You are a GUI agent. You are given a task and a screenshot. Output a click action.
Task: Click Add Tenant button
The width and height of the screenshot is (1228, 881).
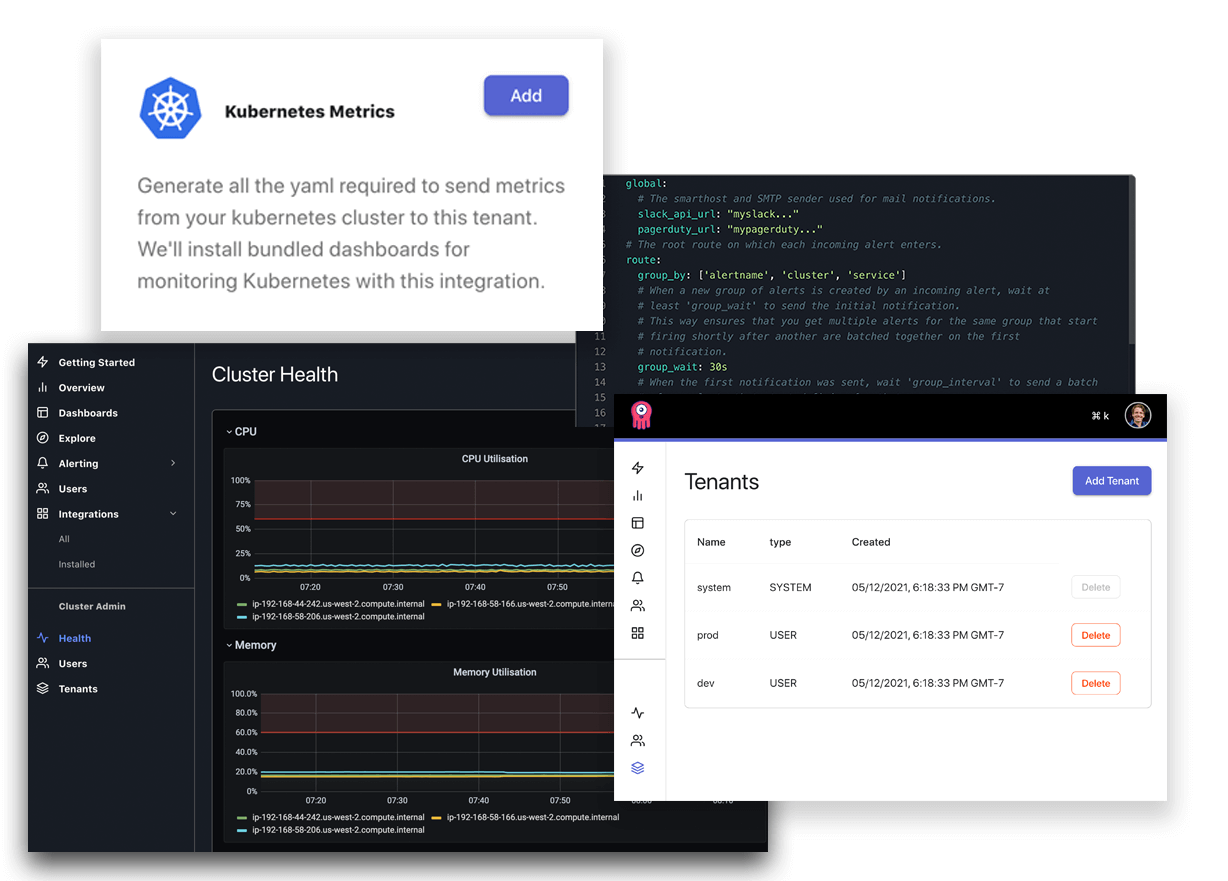point(1112,481)
